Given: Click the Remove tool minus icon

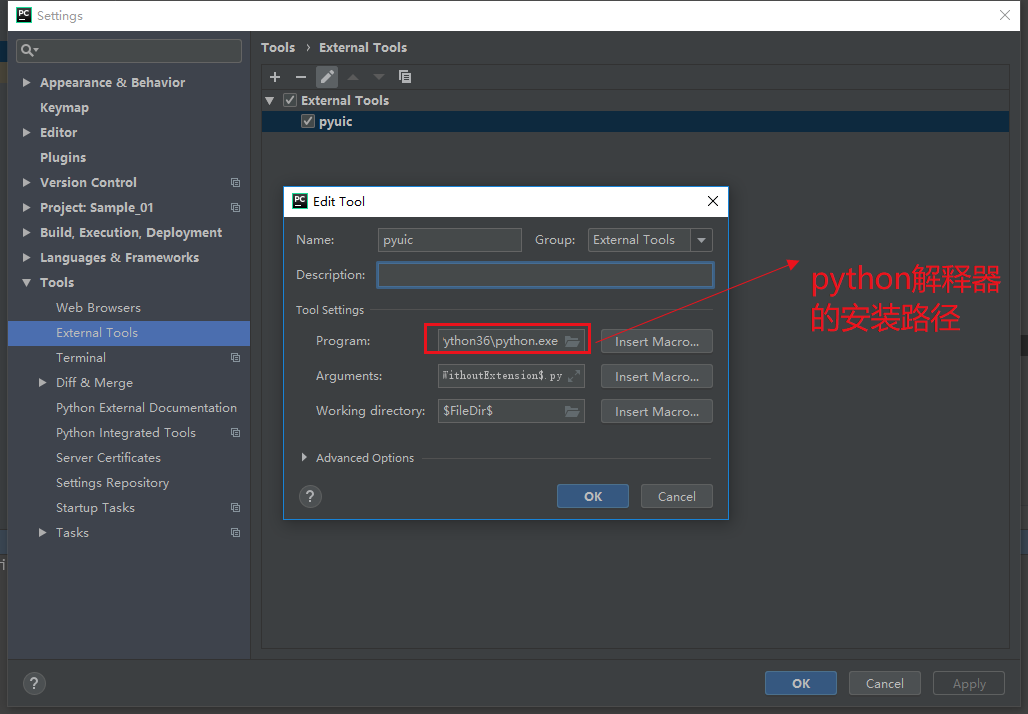Looking at the screenshot, I should click(301, 77).
